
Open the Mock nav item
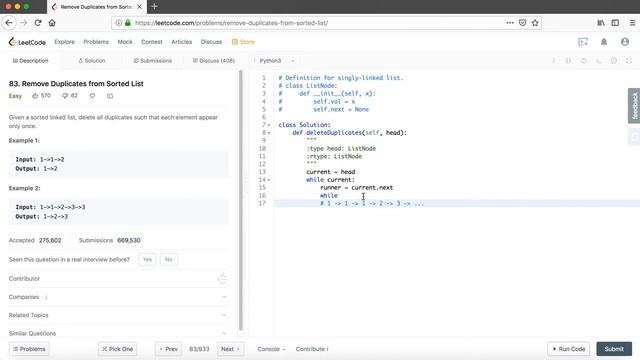(x=125, y=42)
